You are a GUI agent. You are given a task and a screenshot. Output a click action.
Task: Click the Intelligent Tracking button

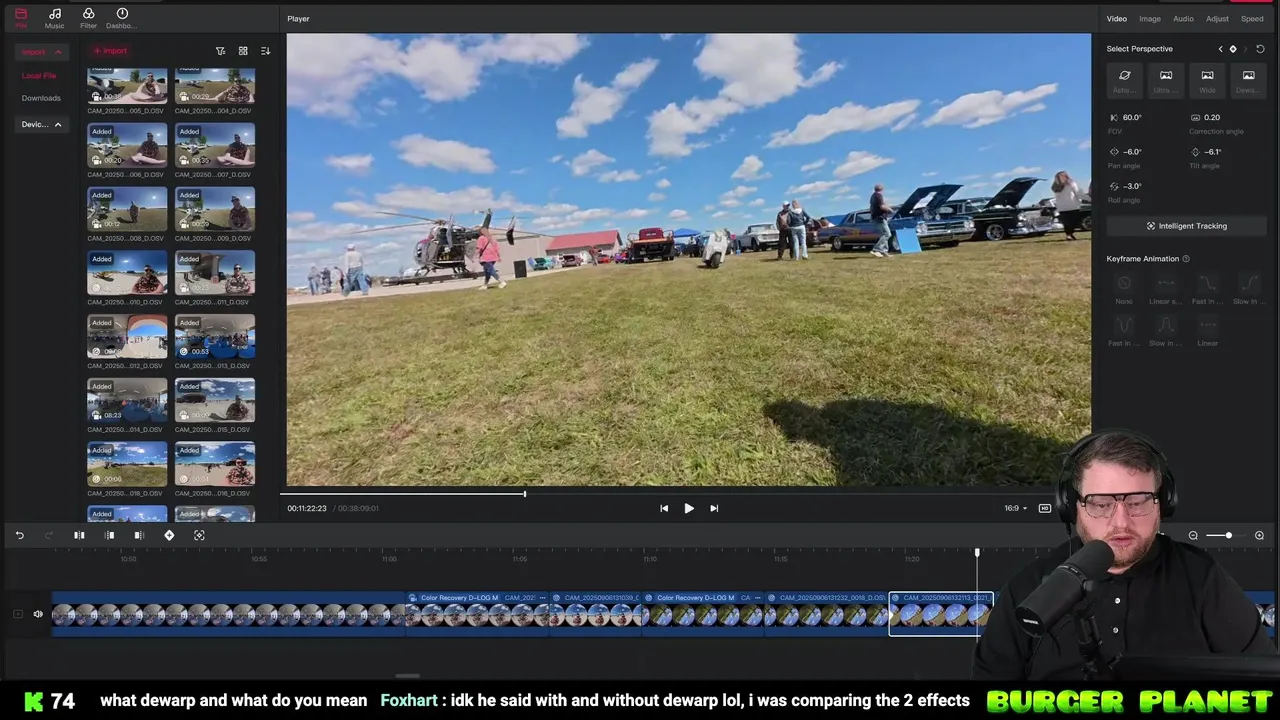(1186, 226)
